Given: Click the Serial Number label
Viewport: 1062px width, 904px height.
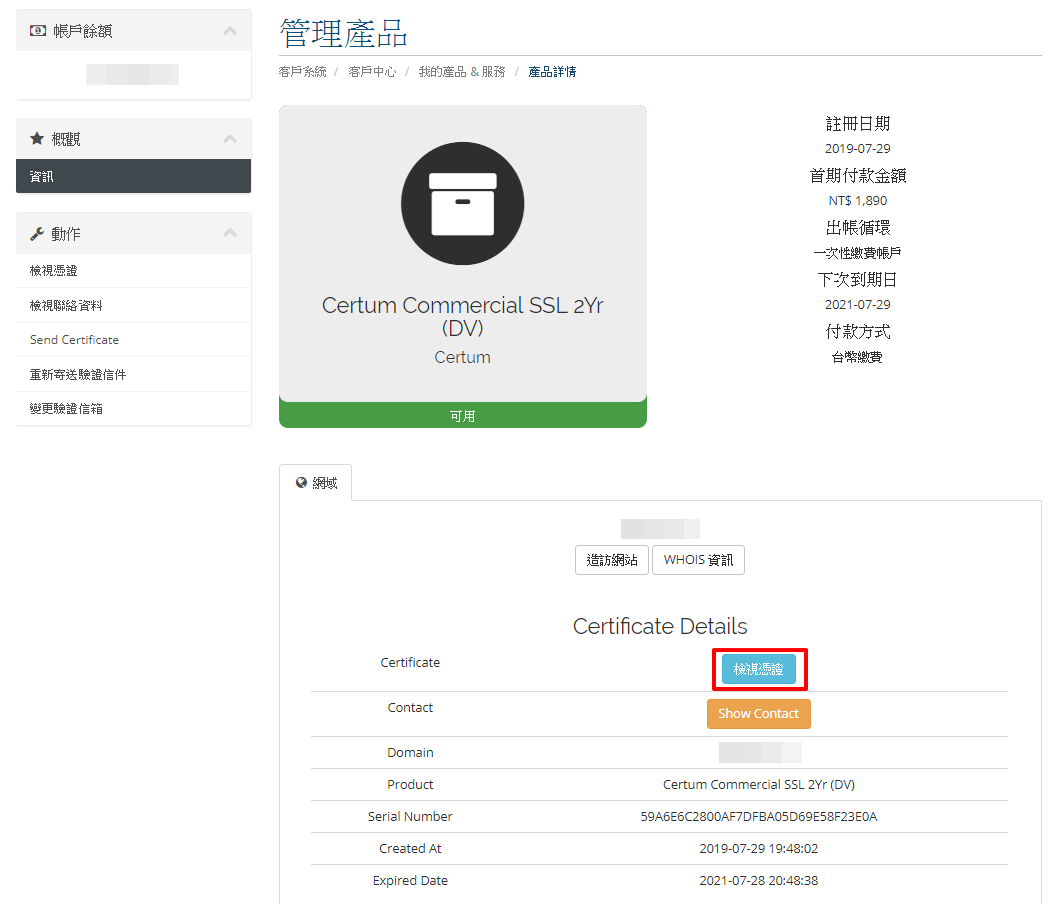Looking at the screenshot, I should [x=410, y=817].
